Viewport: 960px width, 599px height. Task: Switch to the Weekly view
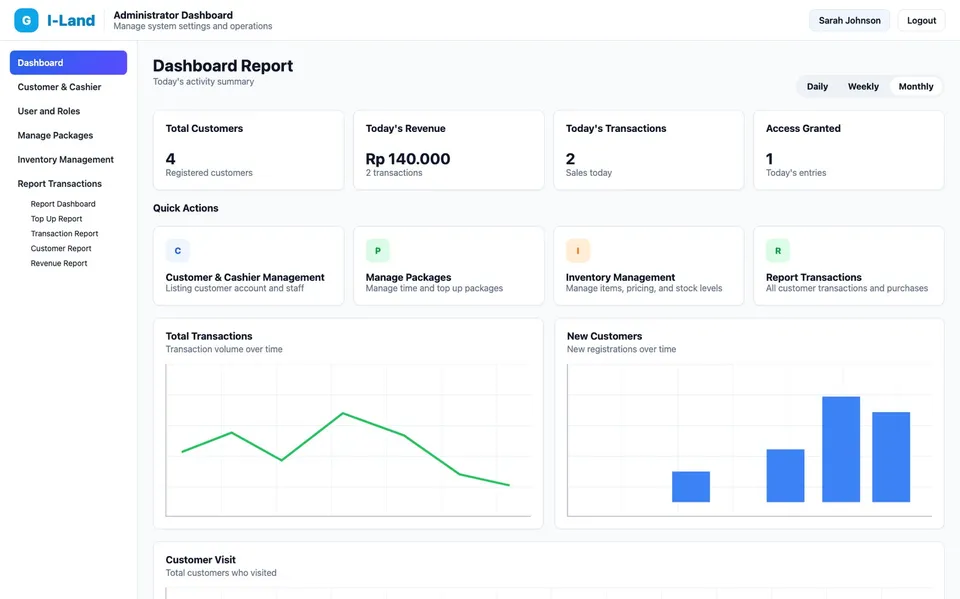coord(863,86)
